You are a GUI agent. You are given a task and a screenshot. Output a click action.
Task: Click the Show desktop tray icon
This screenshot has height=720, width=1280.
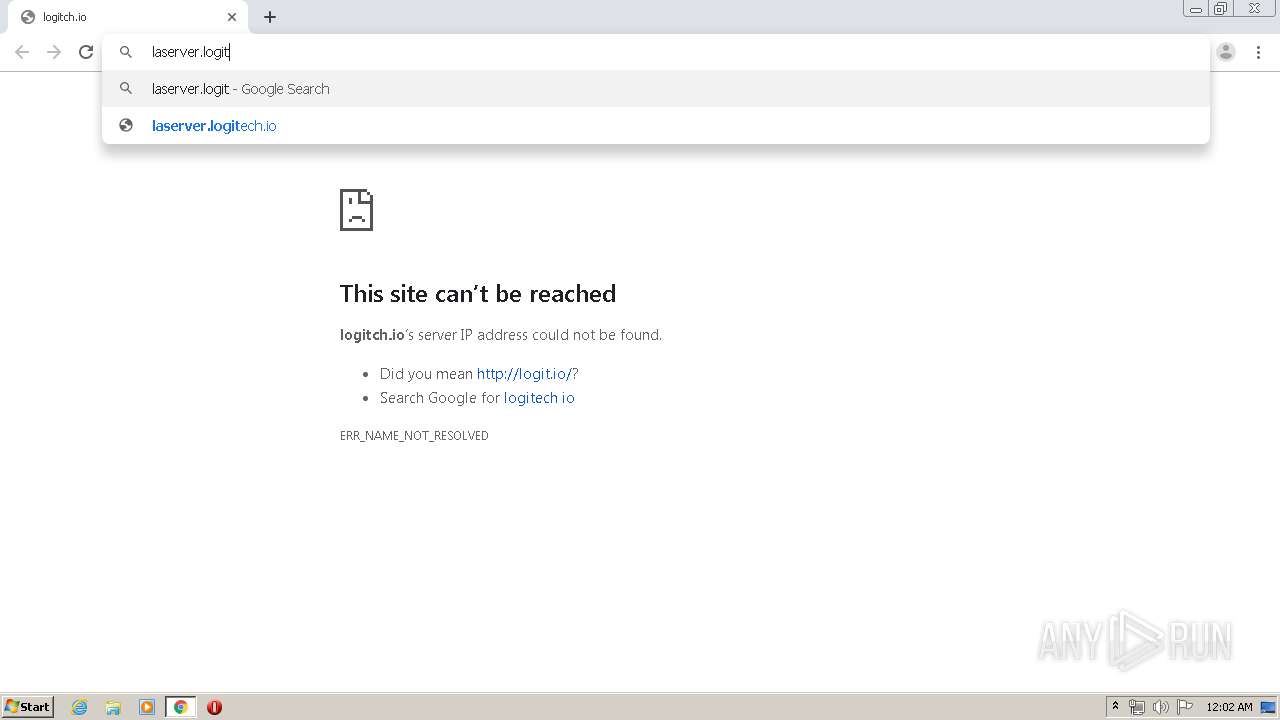coord(1269,707)
